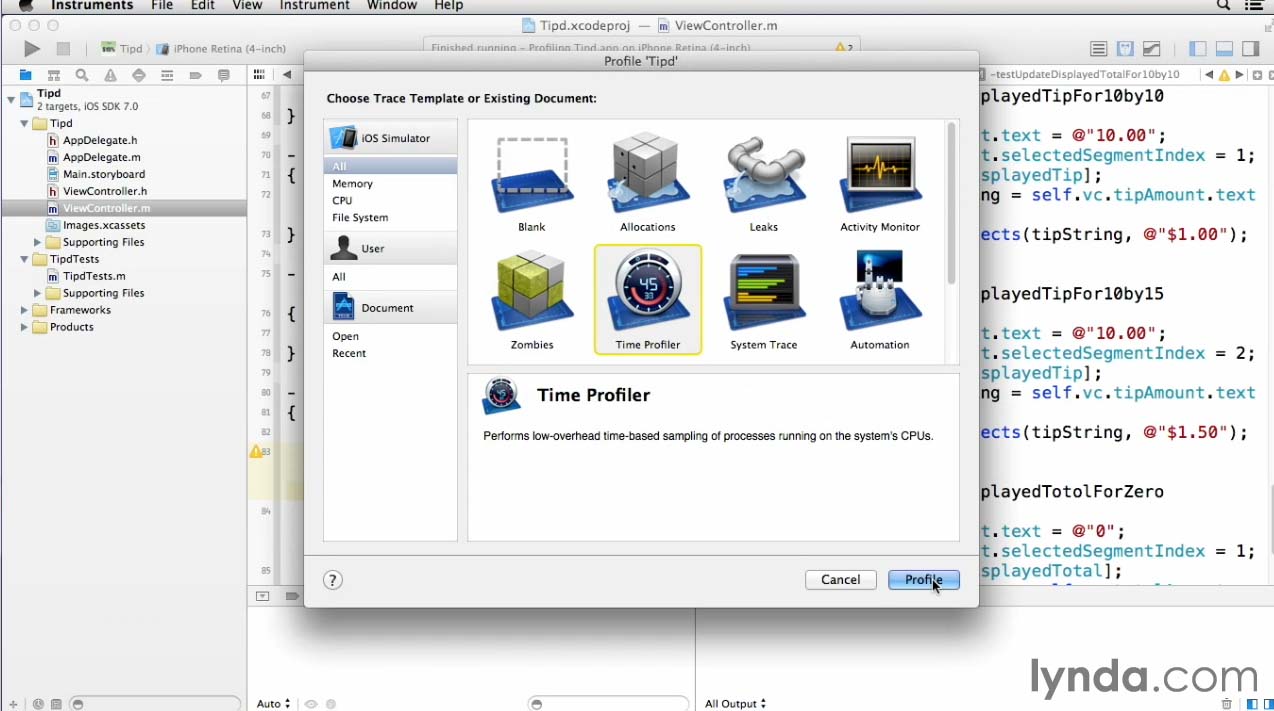Open the Window menu

tap(392, 6)
